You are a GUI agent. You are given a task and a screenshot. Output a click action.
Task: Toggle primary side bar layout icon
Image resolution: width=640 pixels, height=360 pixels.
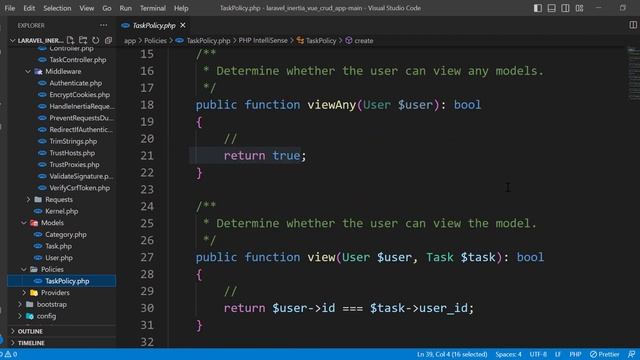point(538,8)
